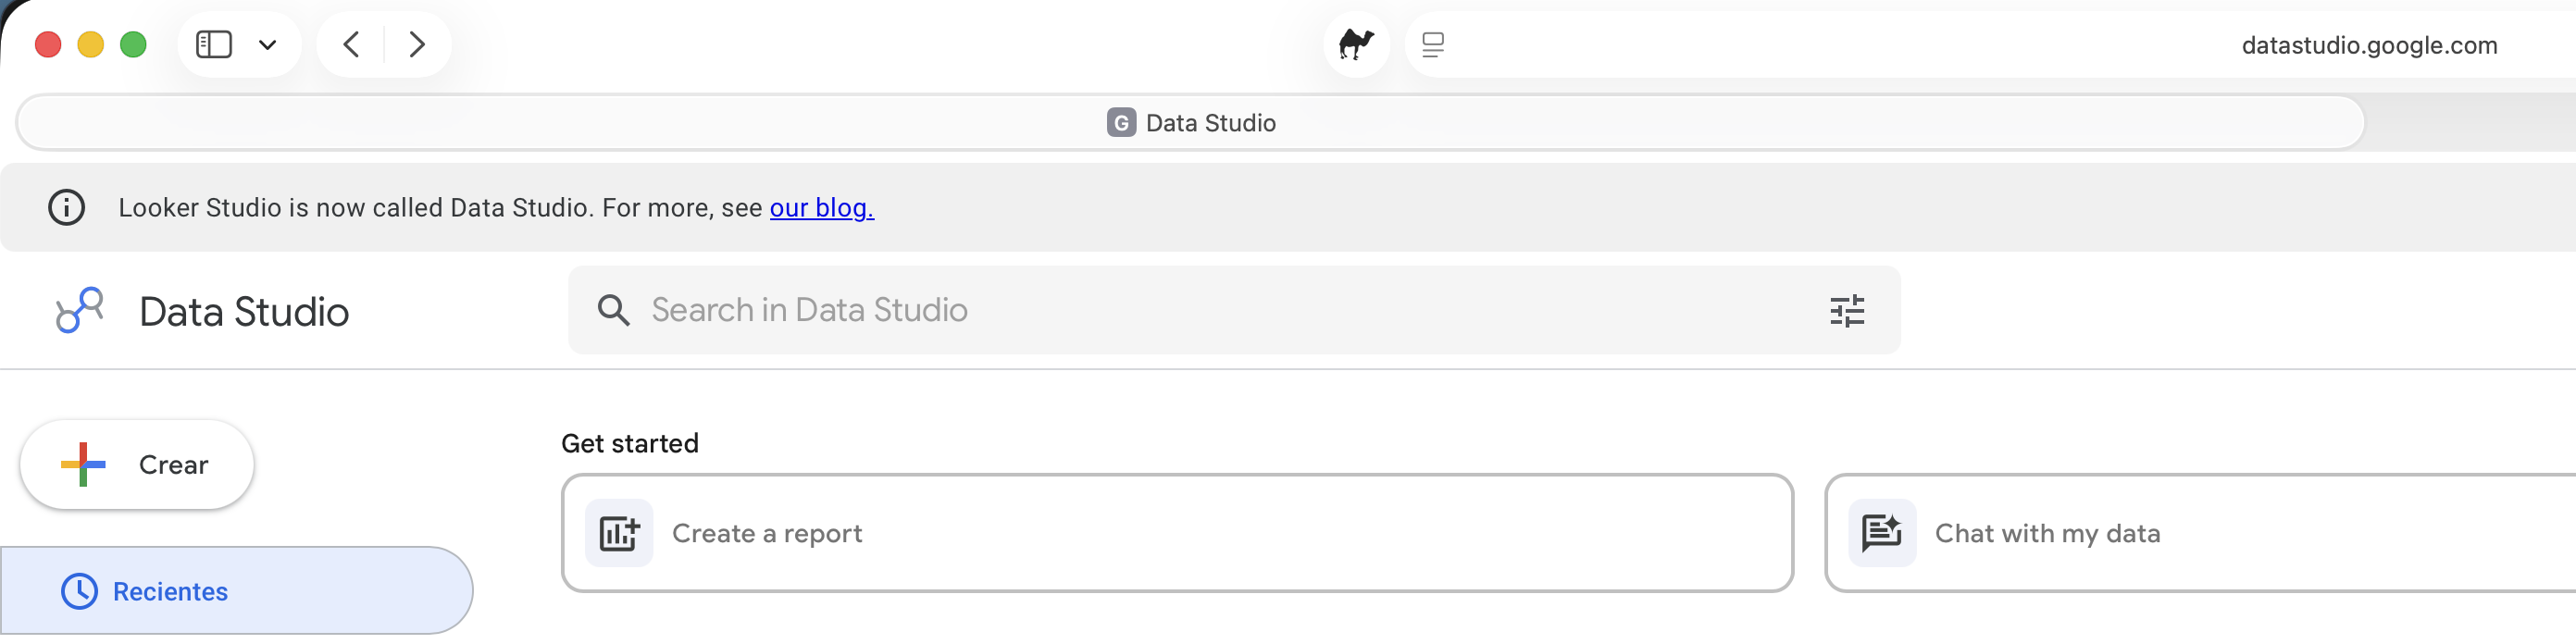Select the Data Studio browser tab

click(1190, 123)
